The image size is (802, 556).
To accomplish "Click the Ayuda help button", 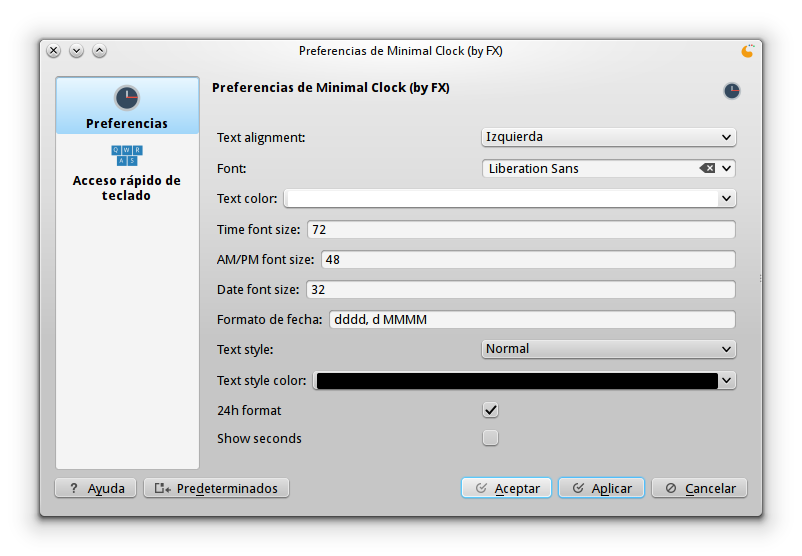I will point(96,488).
